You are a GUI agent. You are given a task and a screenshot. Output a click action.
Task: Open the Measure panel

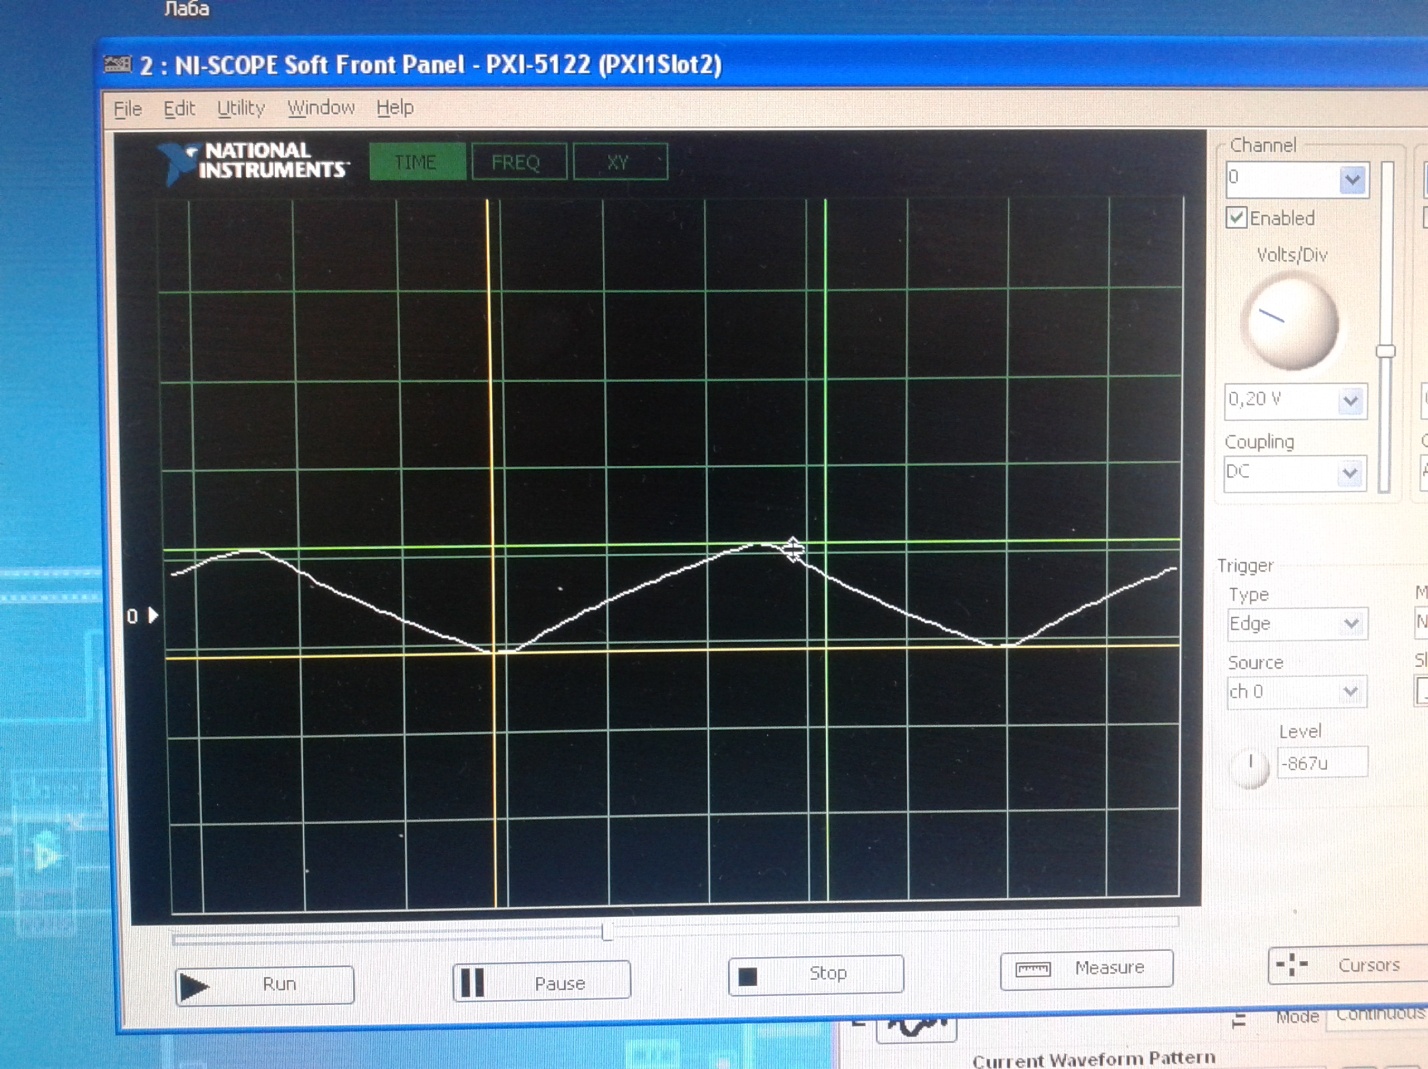point(1086,969)
